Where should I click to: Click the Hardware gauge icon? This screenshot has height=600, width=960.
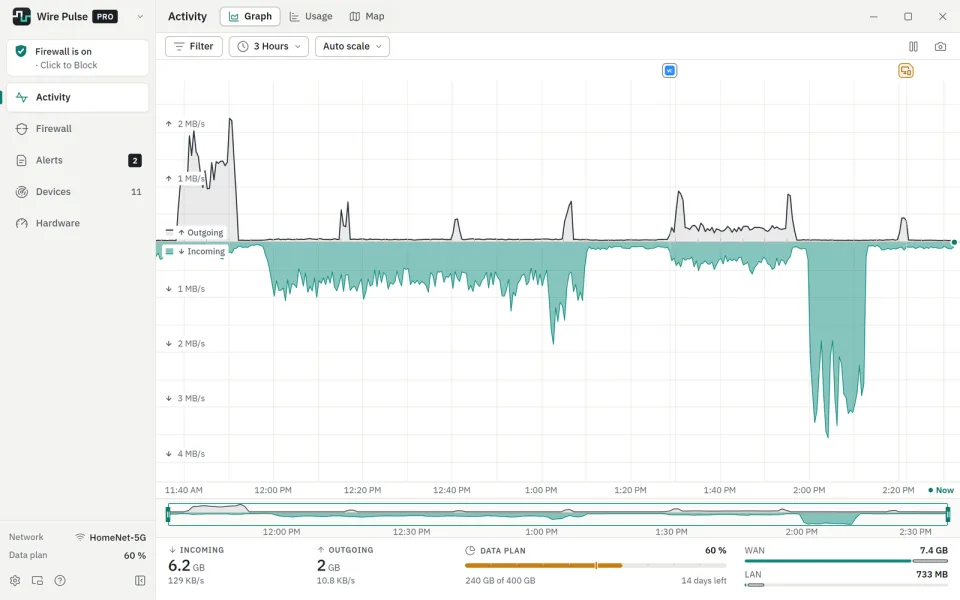pos(21,223)
